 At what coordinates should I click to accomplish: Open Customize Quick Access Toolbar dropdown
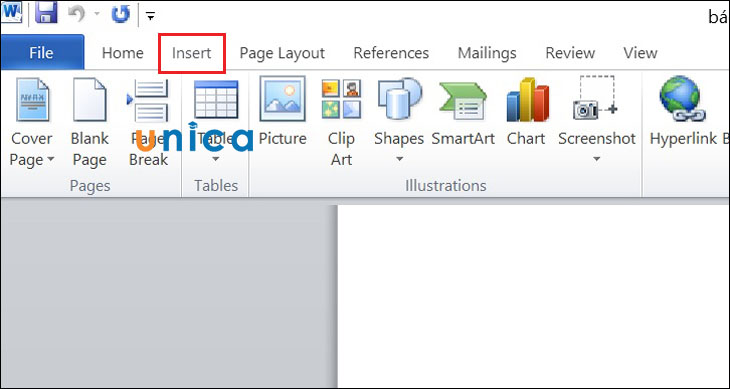click(150, 16)
